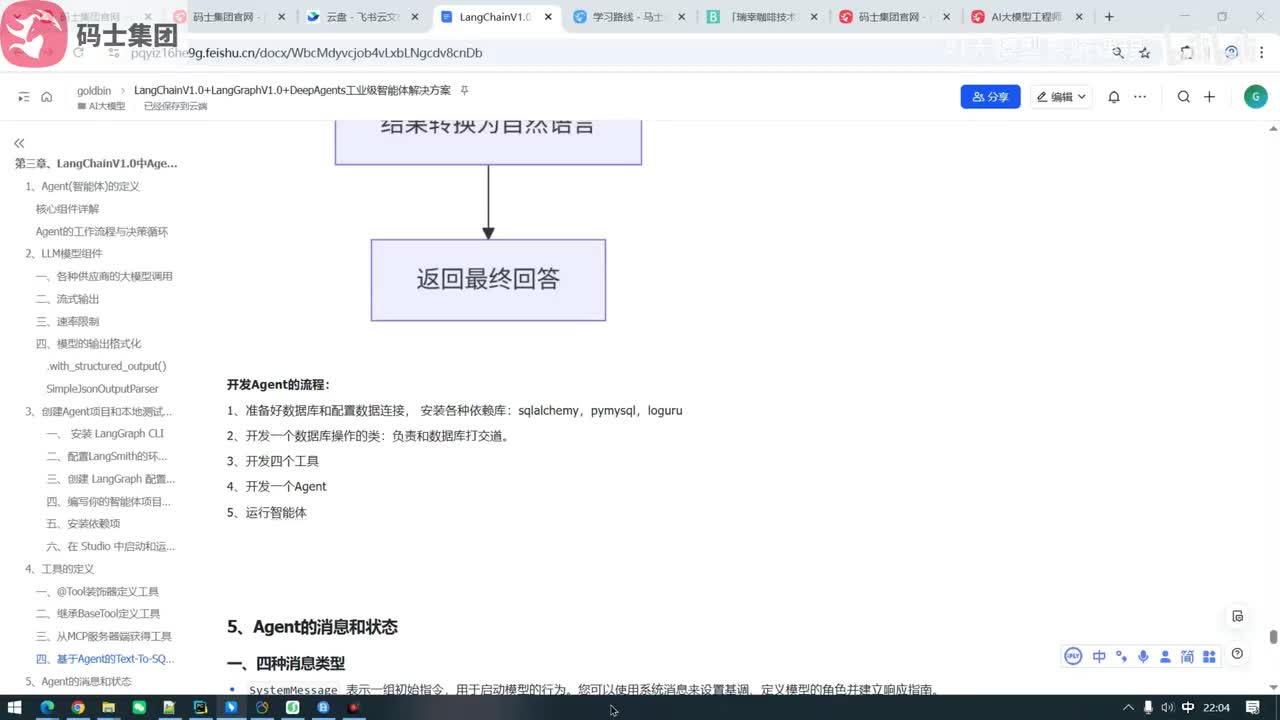
Task: Go to outline item 核心组件详解
Action: [68, 209]
